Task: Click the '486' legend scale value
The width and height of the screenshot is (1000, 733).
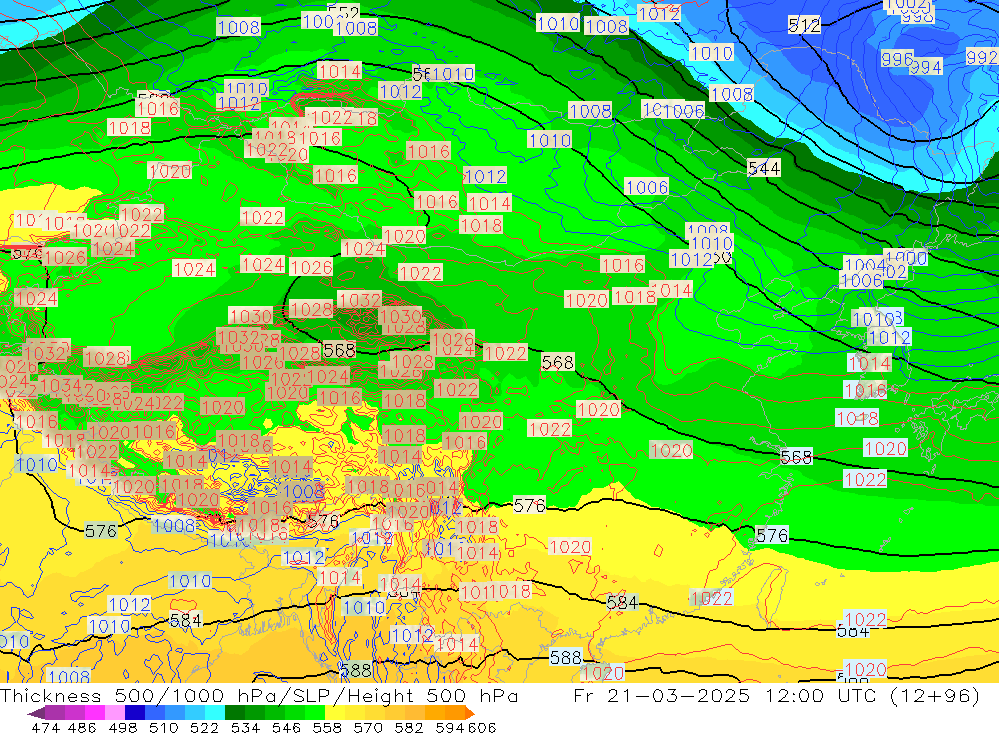Action: (82, 727)
